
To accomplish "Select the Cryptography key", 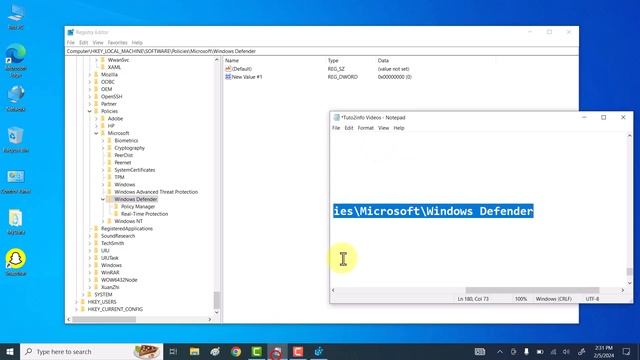I will [129, 148].
